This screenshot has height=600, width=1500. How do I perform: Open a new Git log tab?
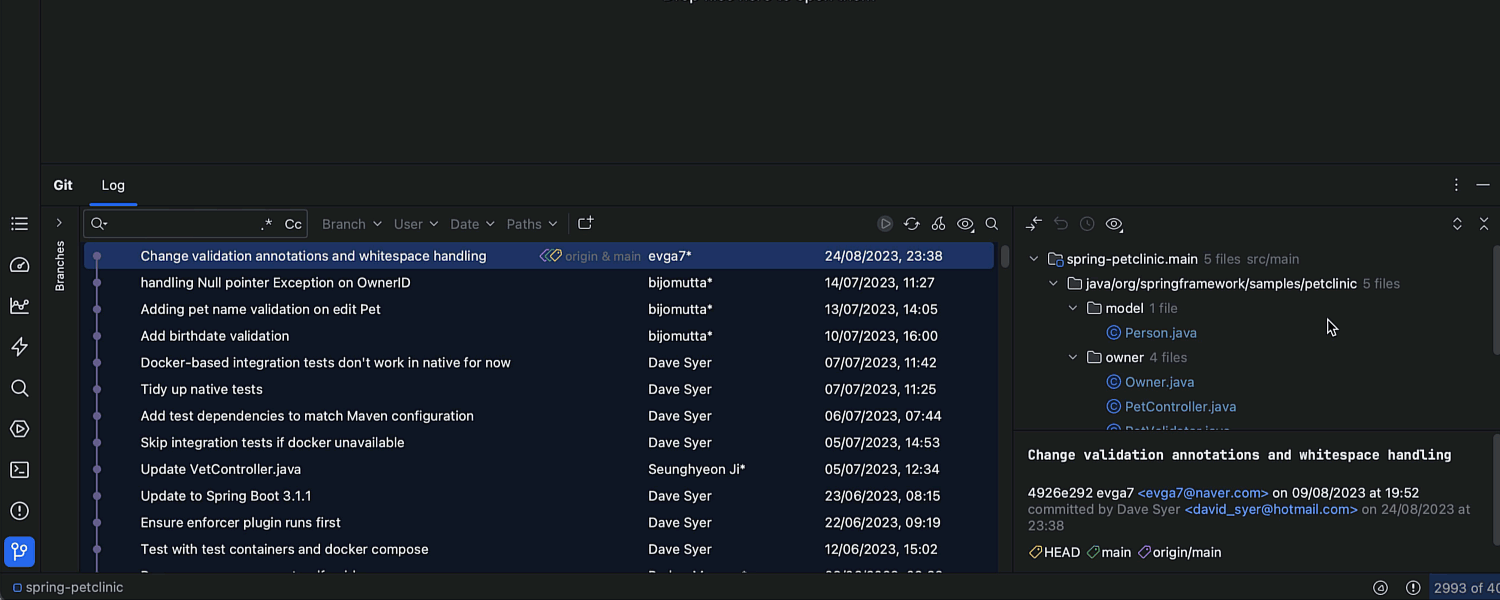(586, 224)
